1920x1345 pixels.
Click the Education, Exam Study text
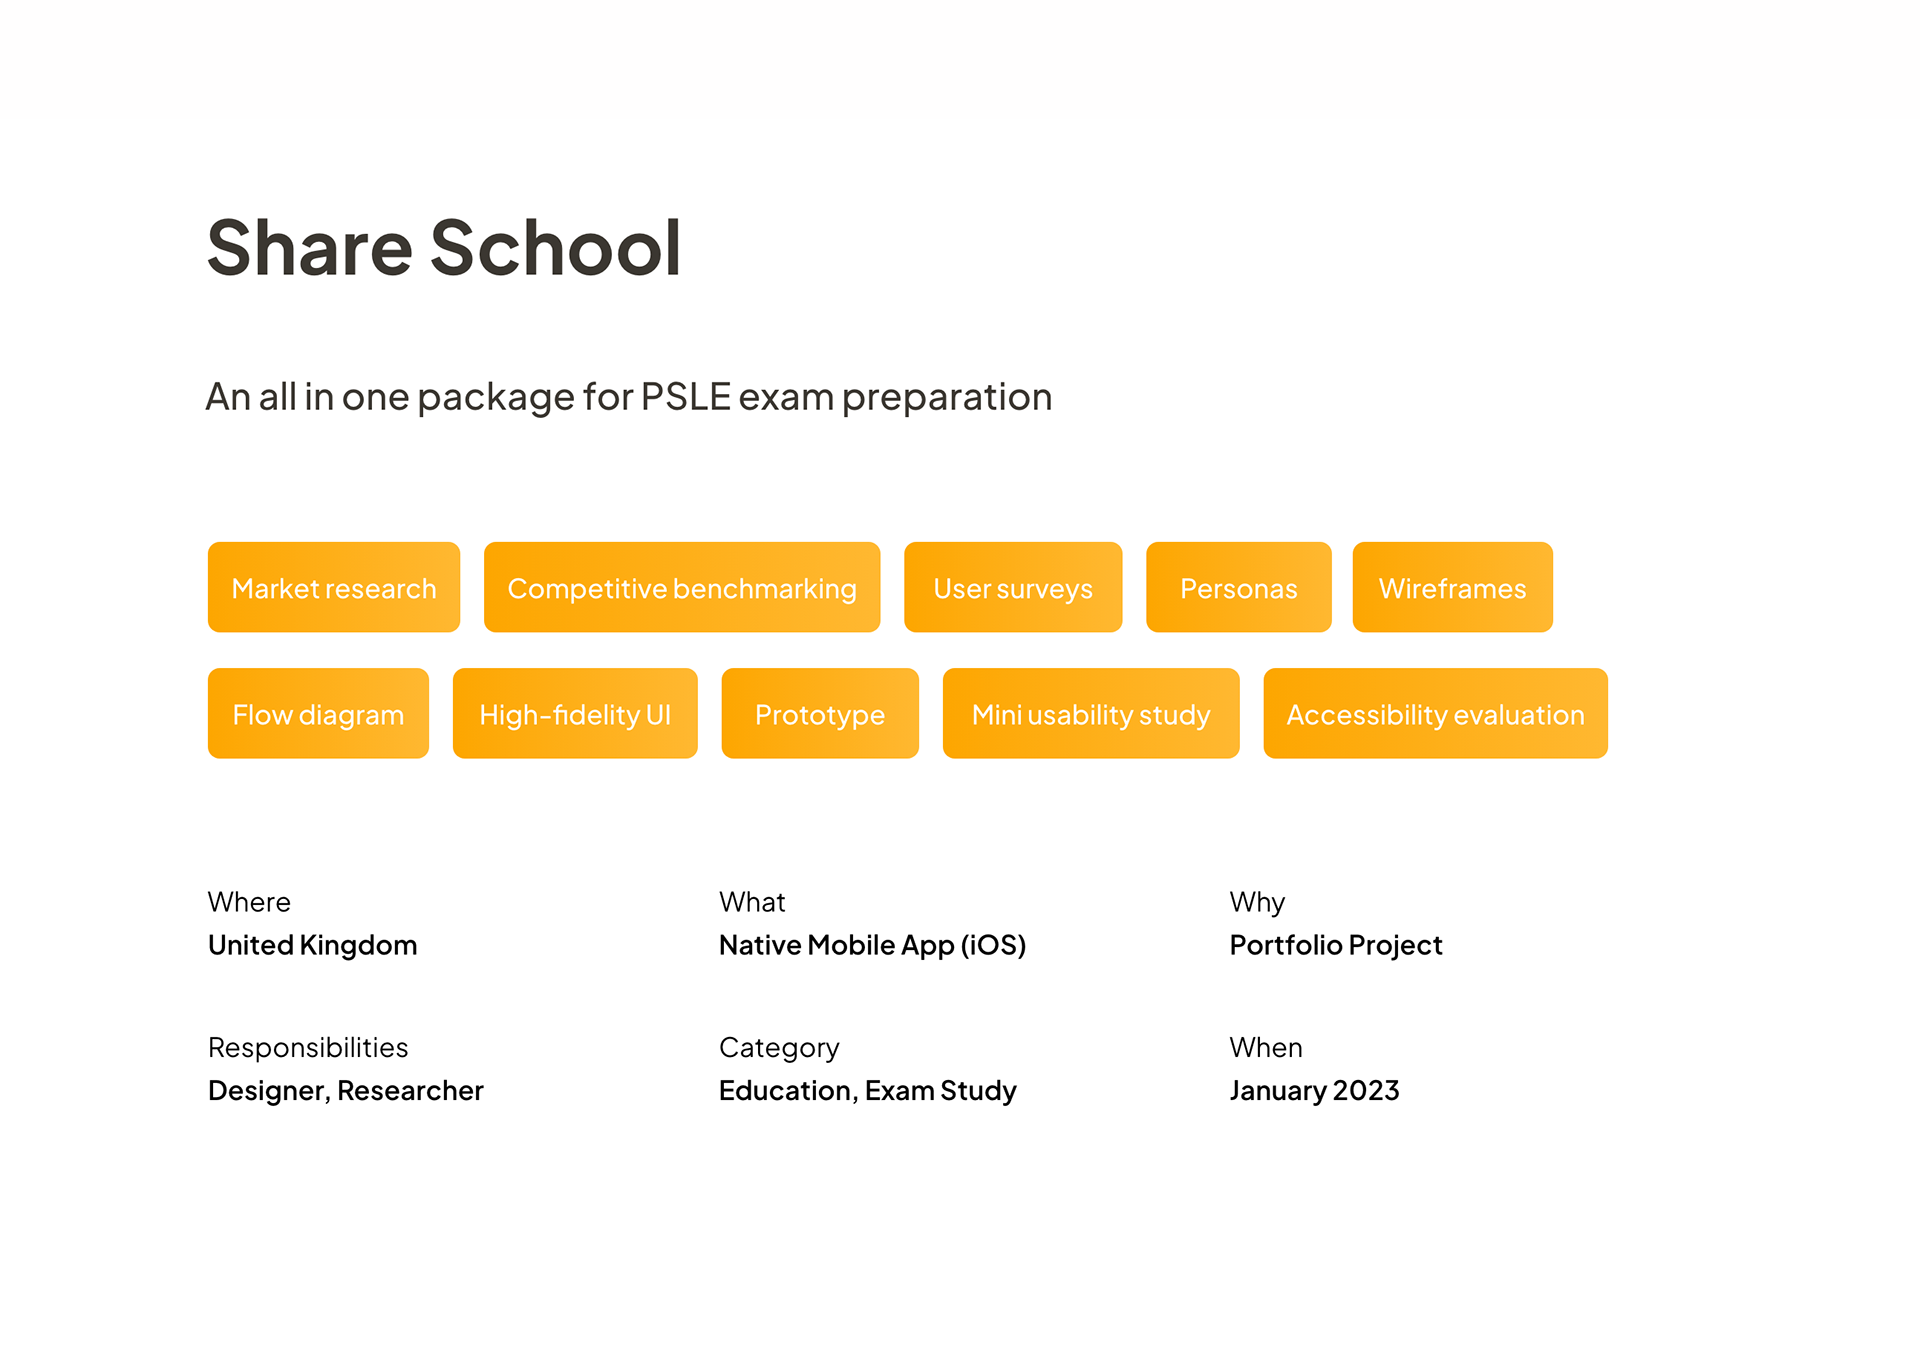click(867, 1090)
